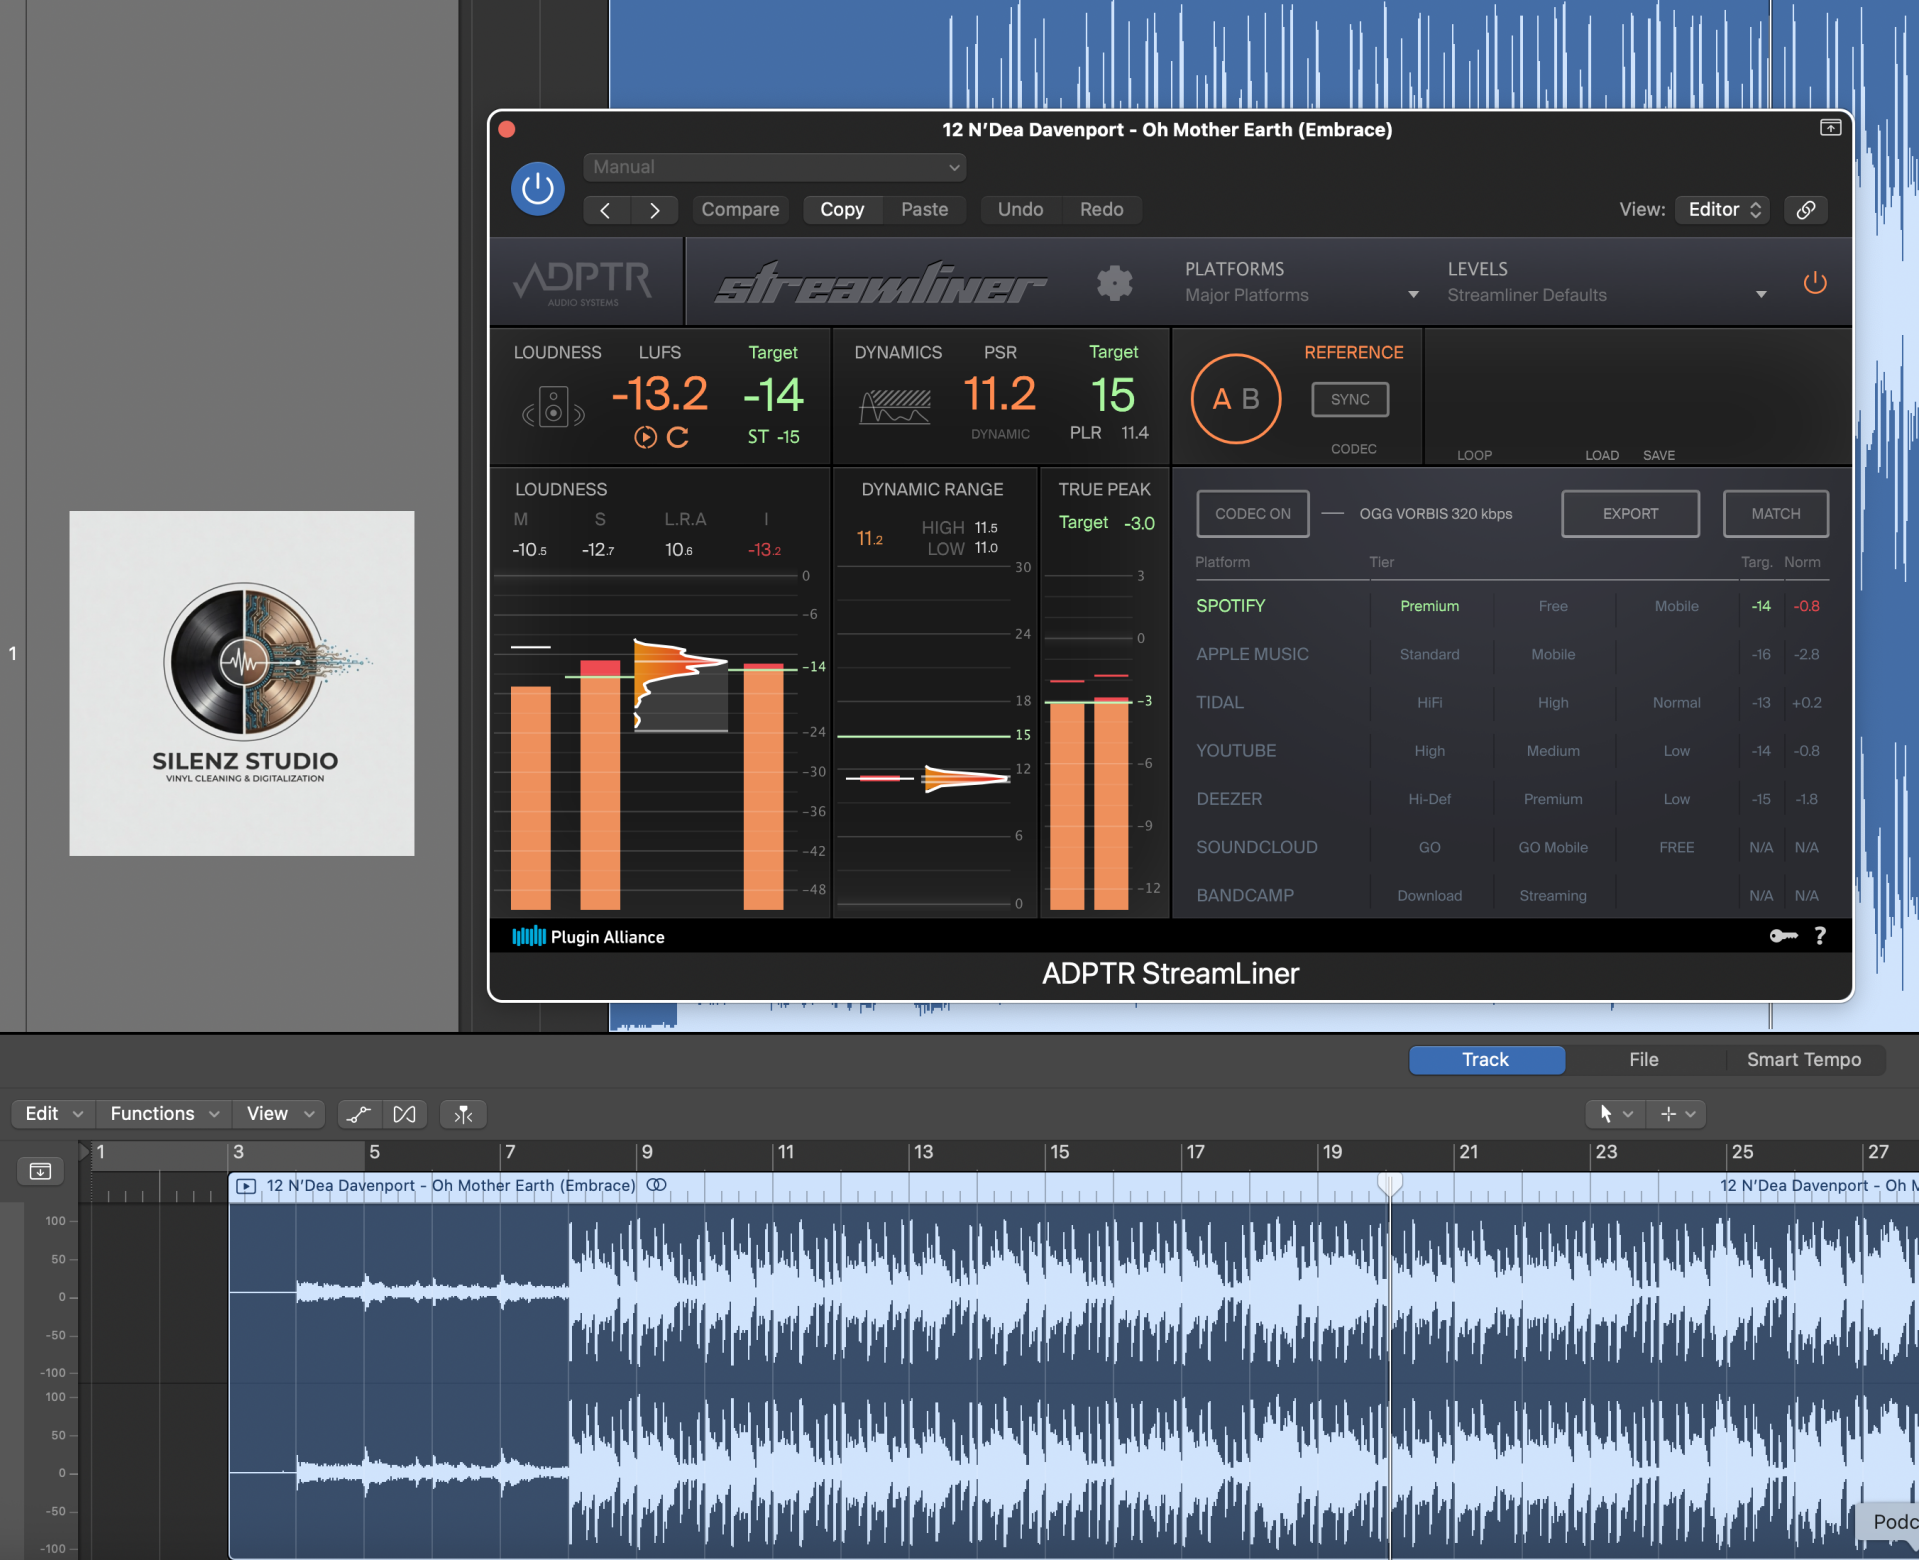Toggle the blue plugin bypass power button
Screen dimensions: 1919x1560
point(538,189)
